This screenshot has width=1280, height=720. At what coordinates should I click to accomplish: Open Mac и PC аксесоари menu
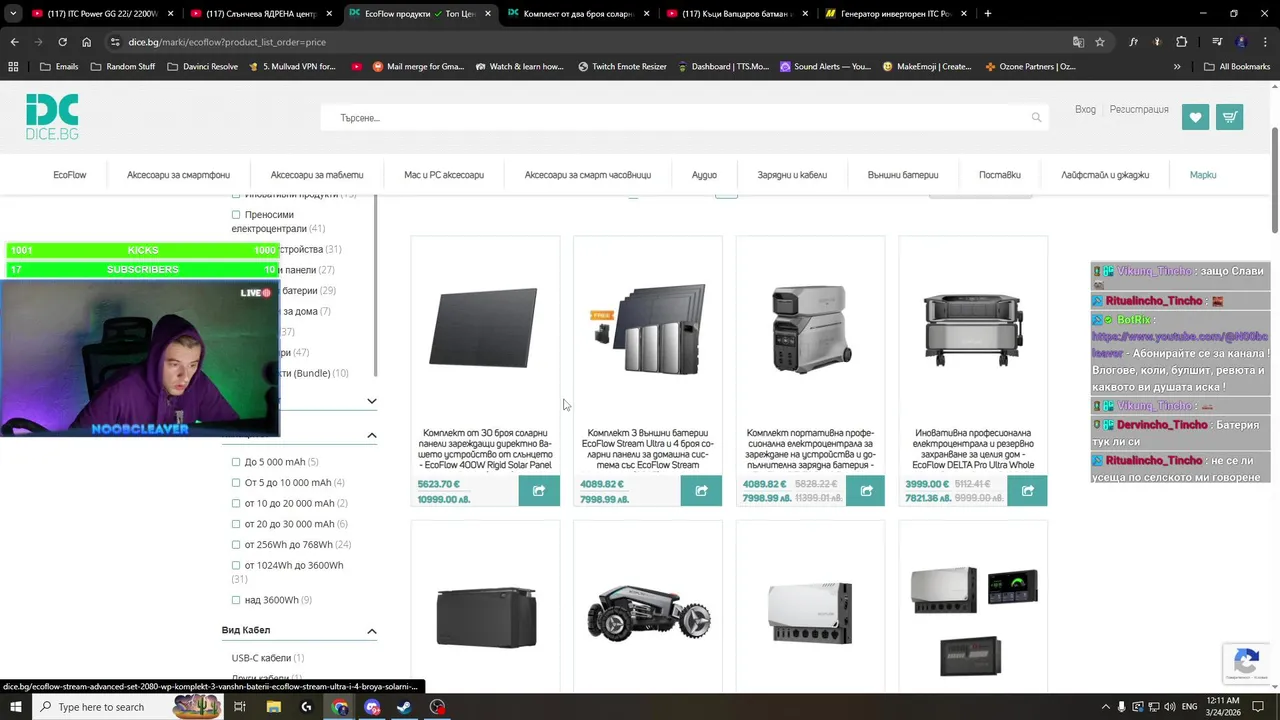(444, 175)
